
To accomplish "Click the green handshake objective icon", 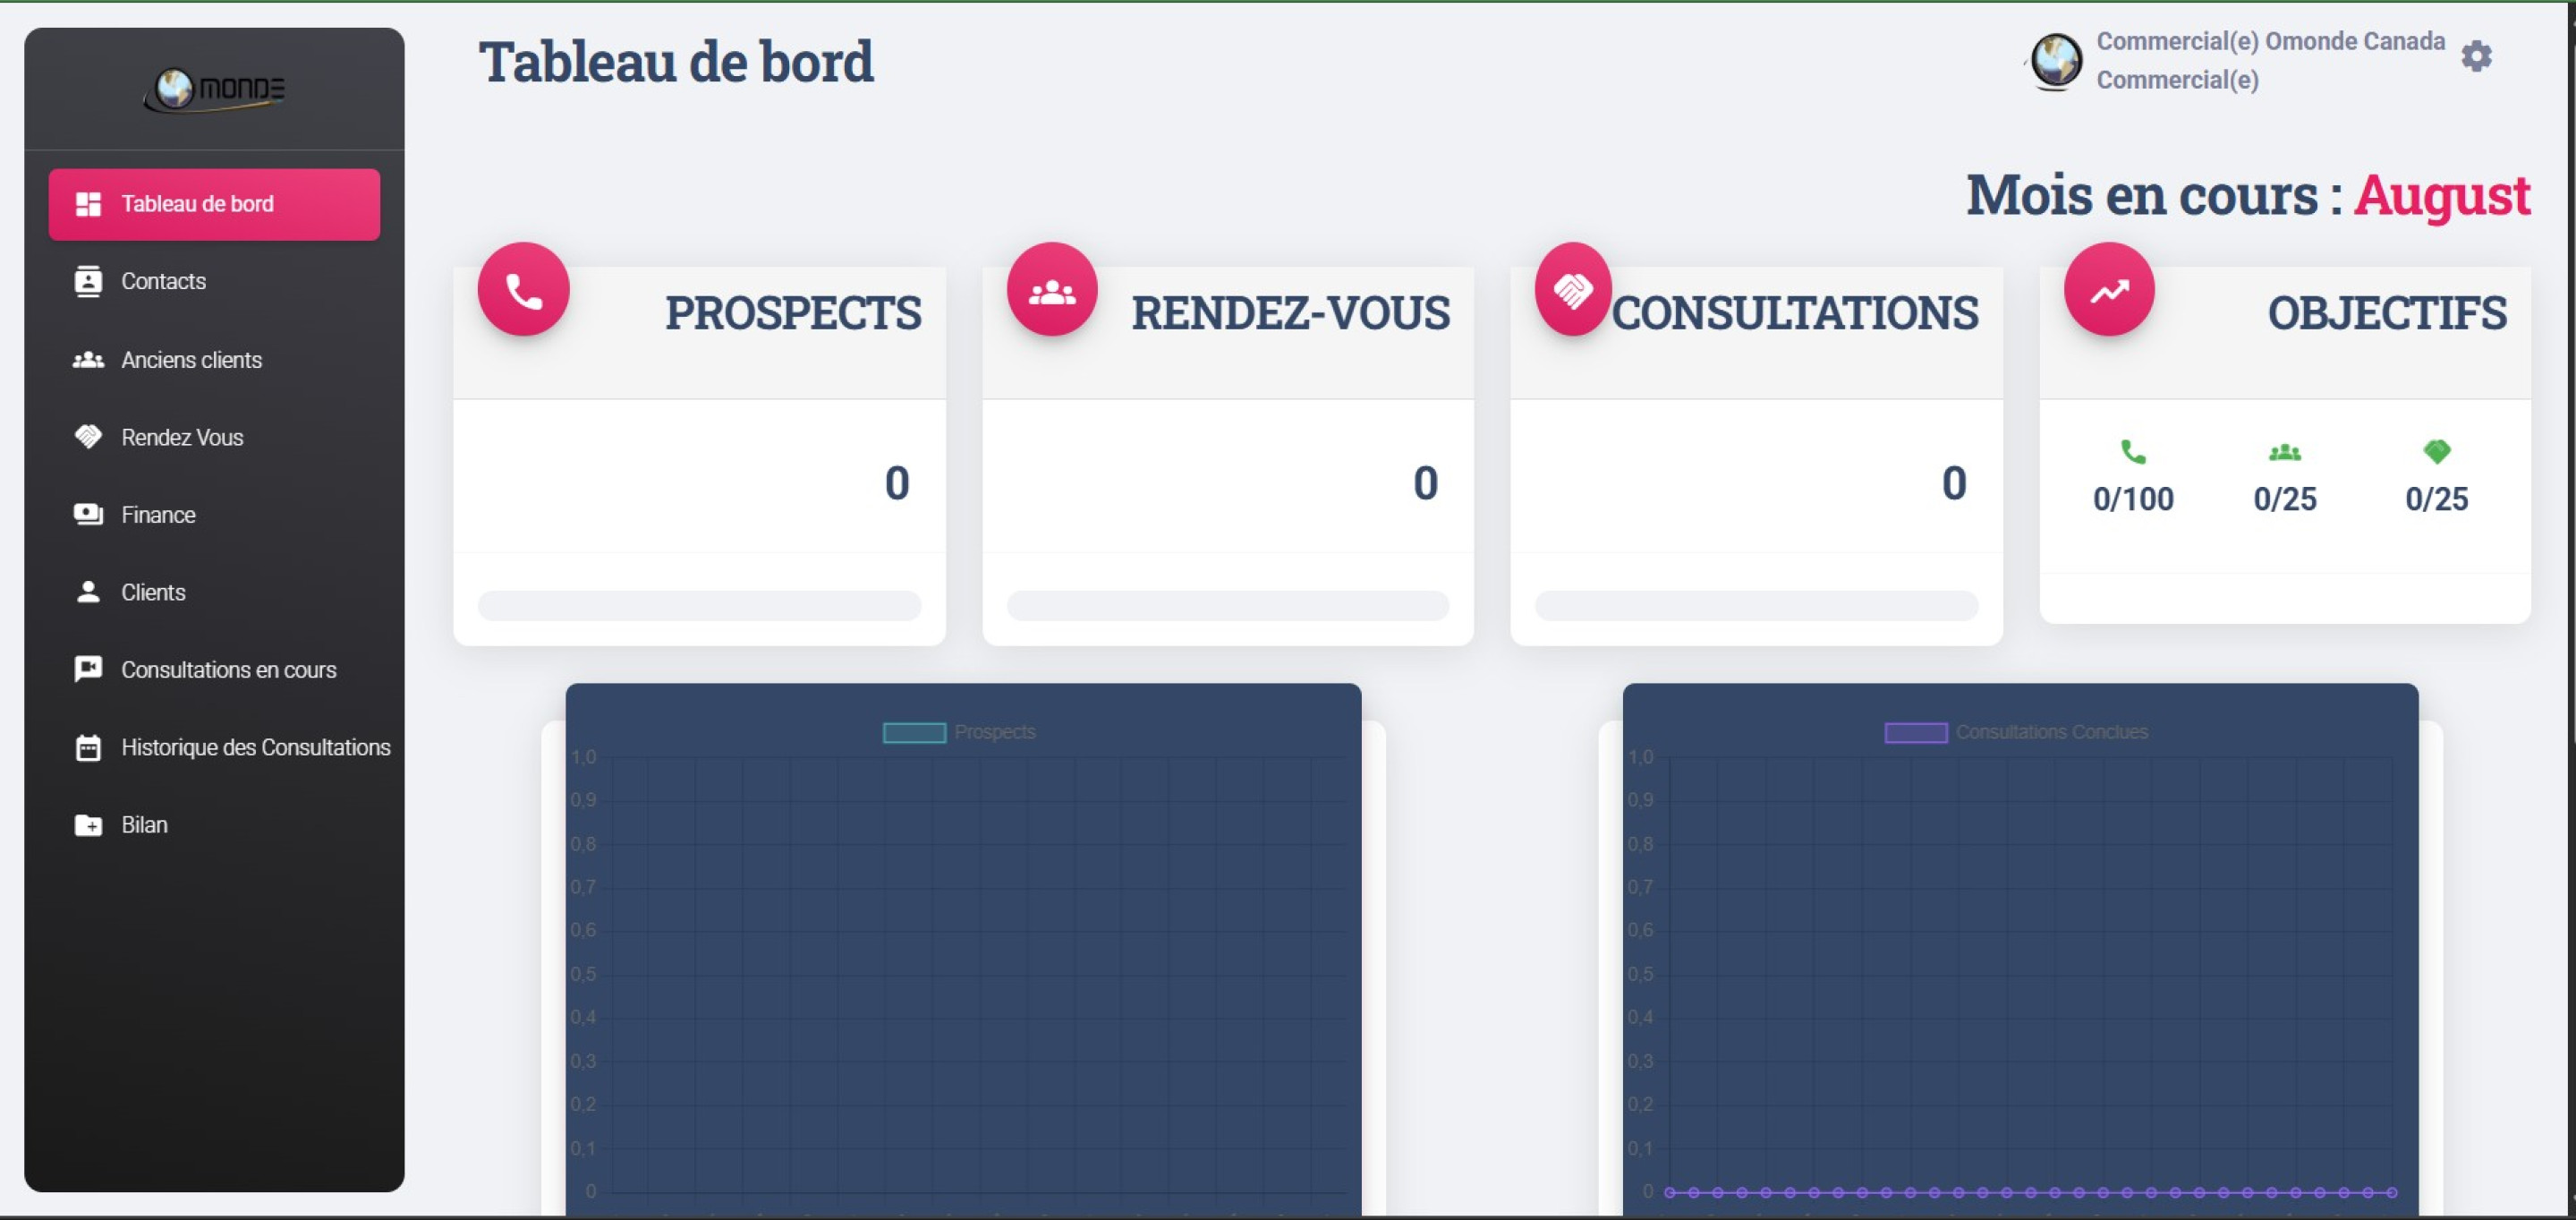I will [x=2437, y=453].
